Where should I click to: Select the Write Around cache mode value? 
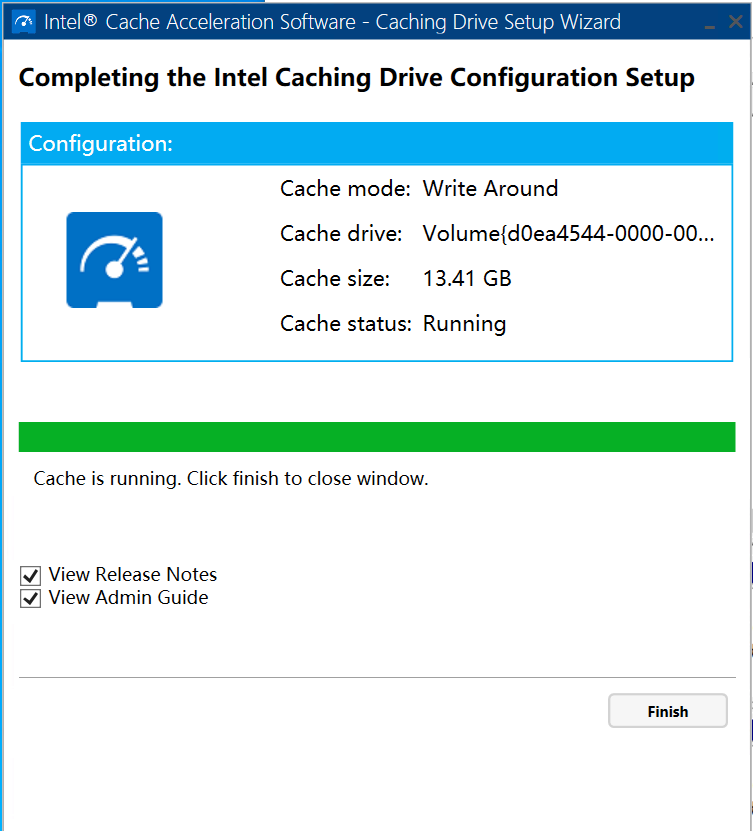490,189
